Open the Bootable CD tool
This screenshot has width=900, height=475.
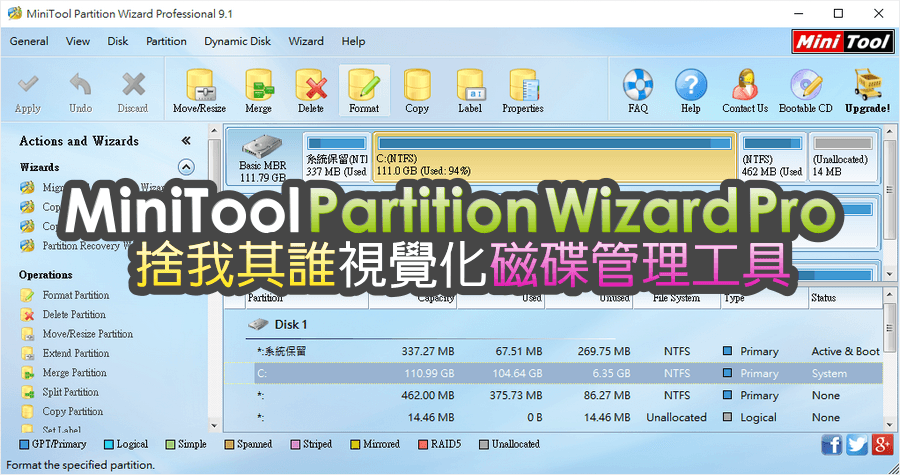pyautogui.click(x=805, y=91)
